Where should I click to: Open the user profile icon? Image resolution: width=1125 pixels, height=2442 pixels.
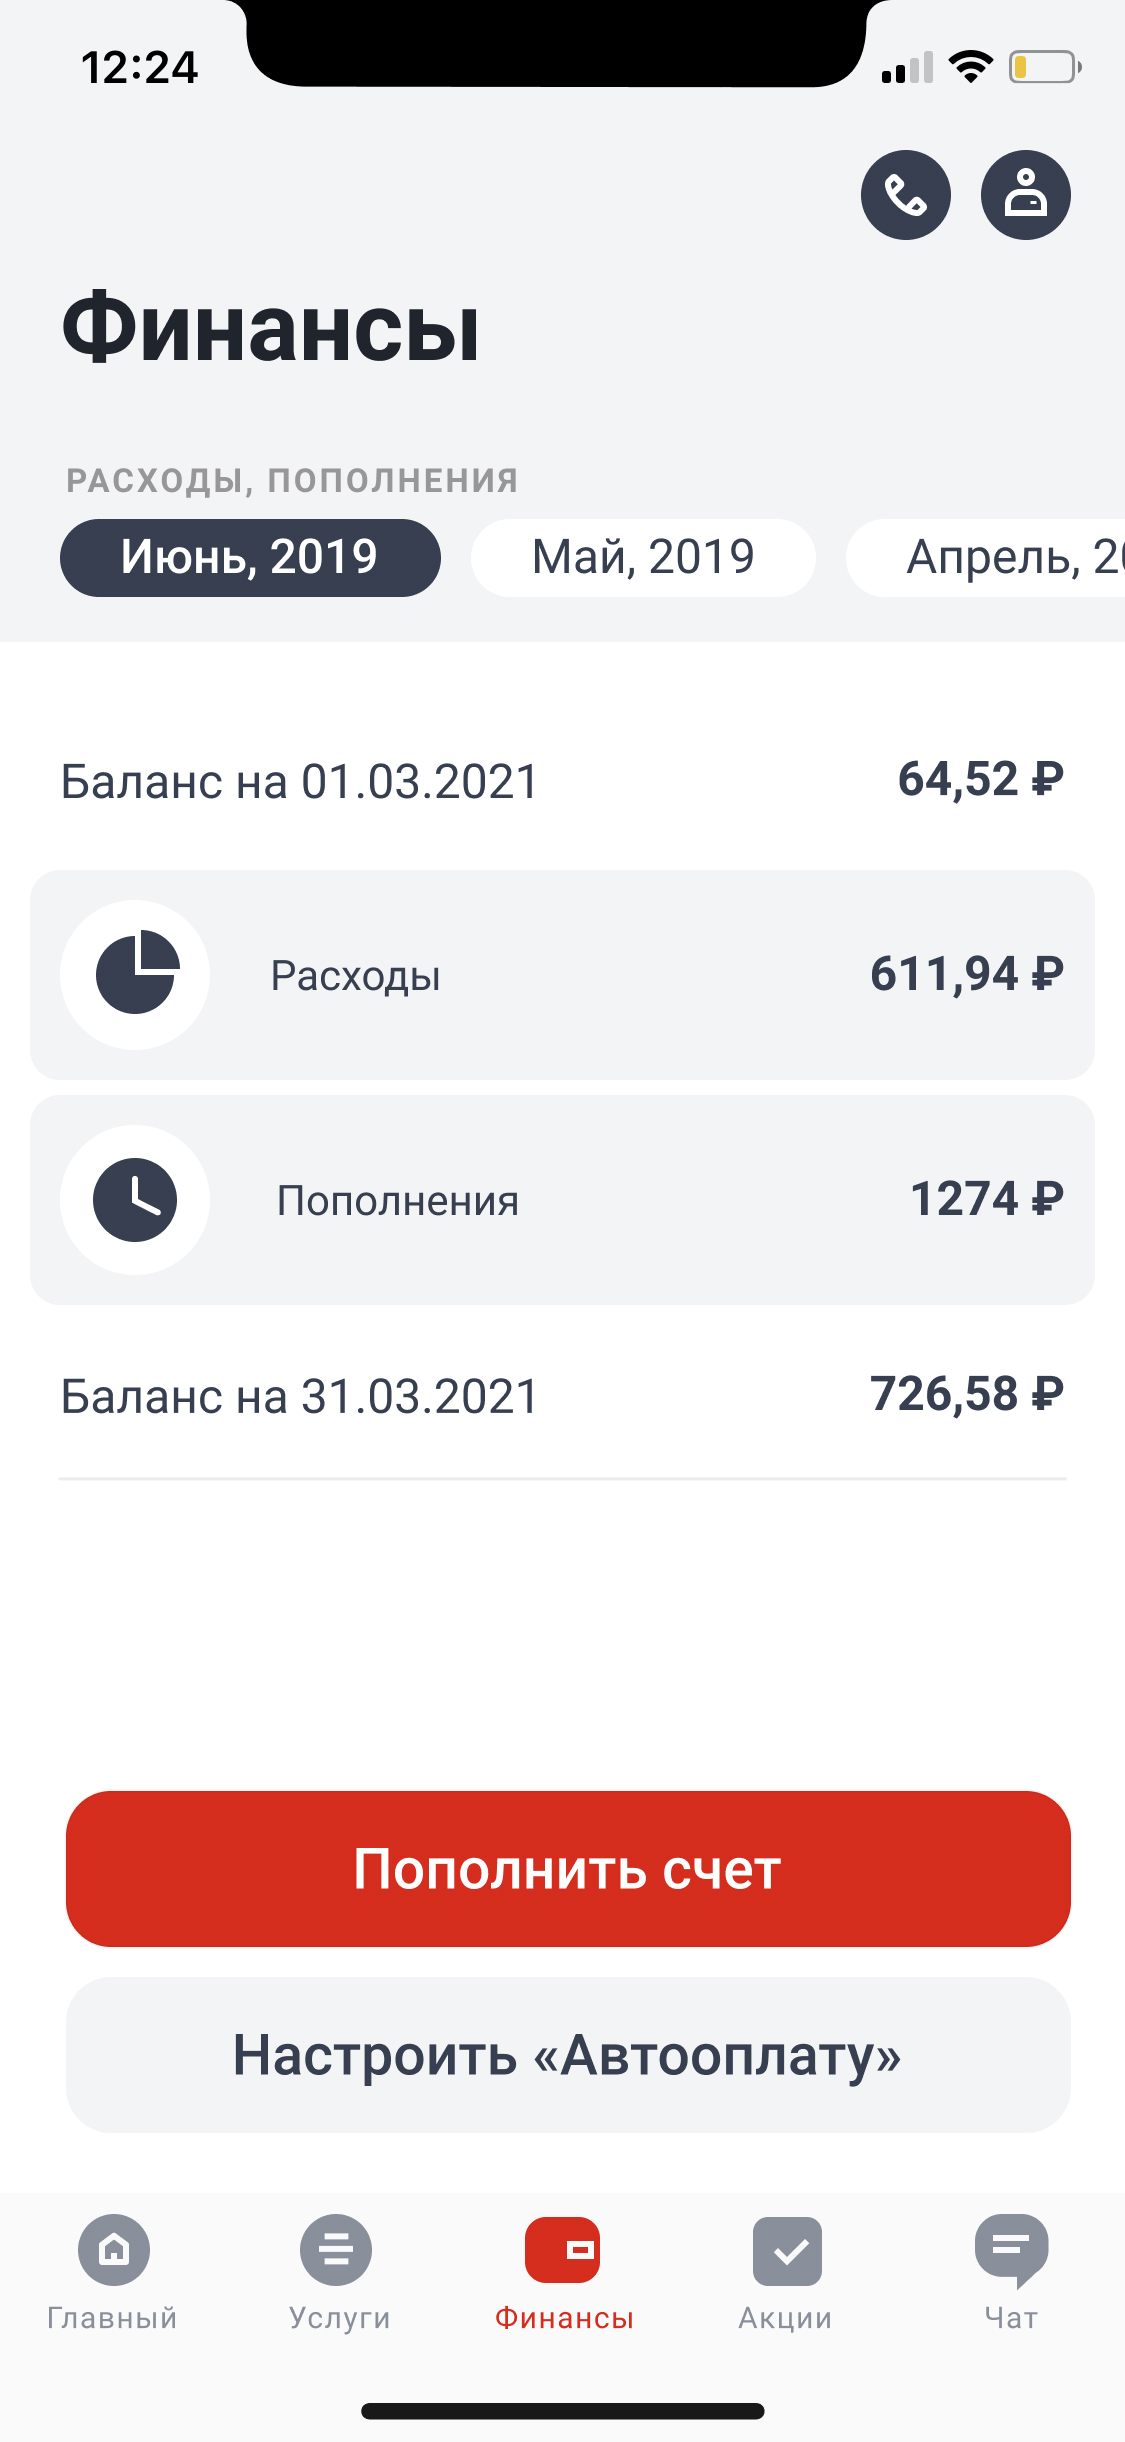point(1025,195)
